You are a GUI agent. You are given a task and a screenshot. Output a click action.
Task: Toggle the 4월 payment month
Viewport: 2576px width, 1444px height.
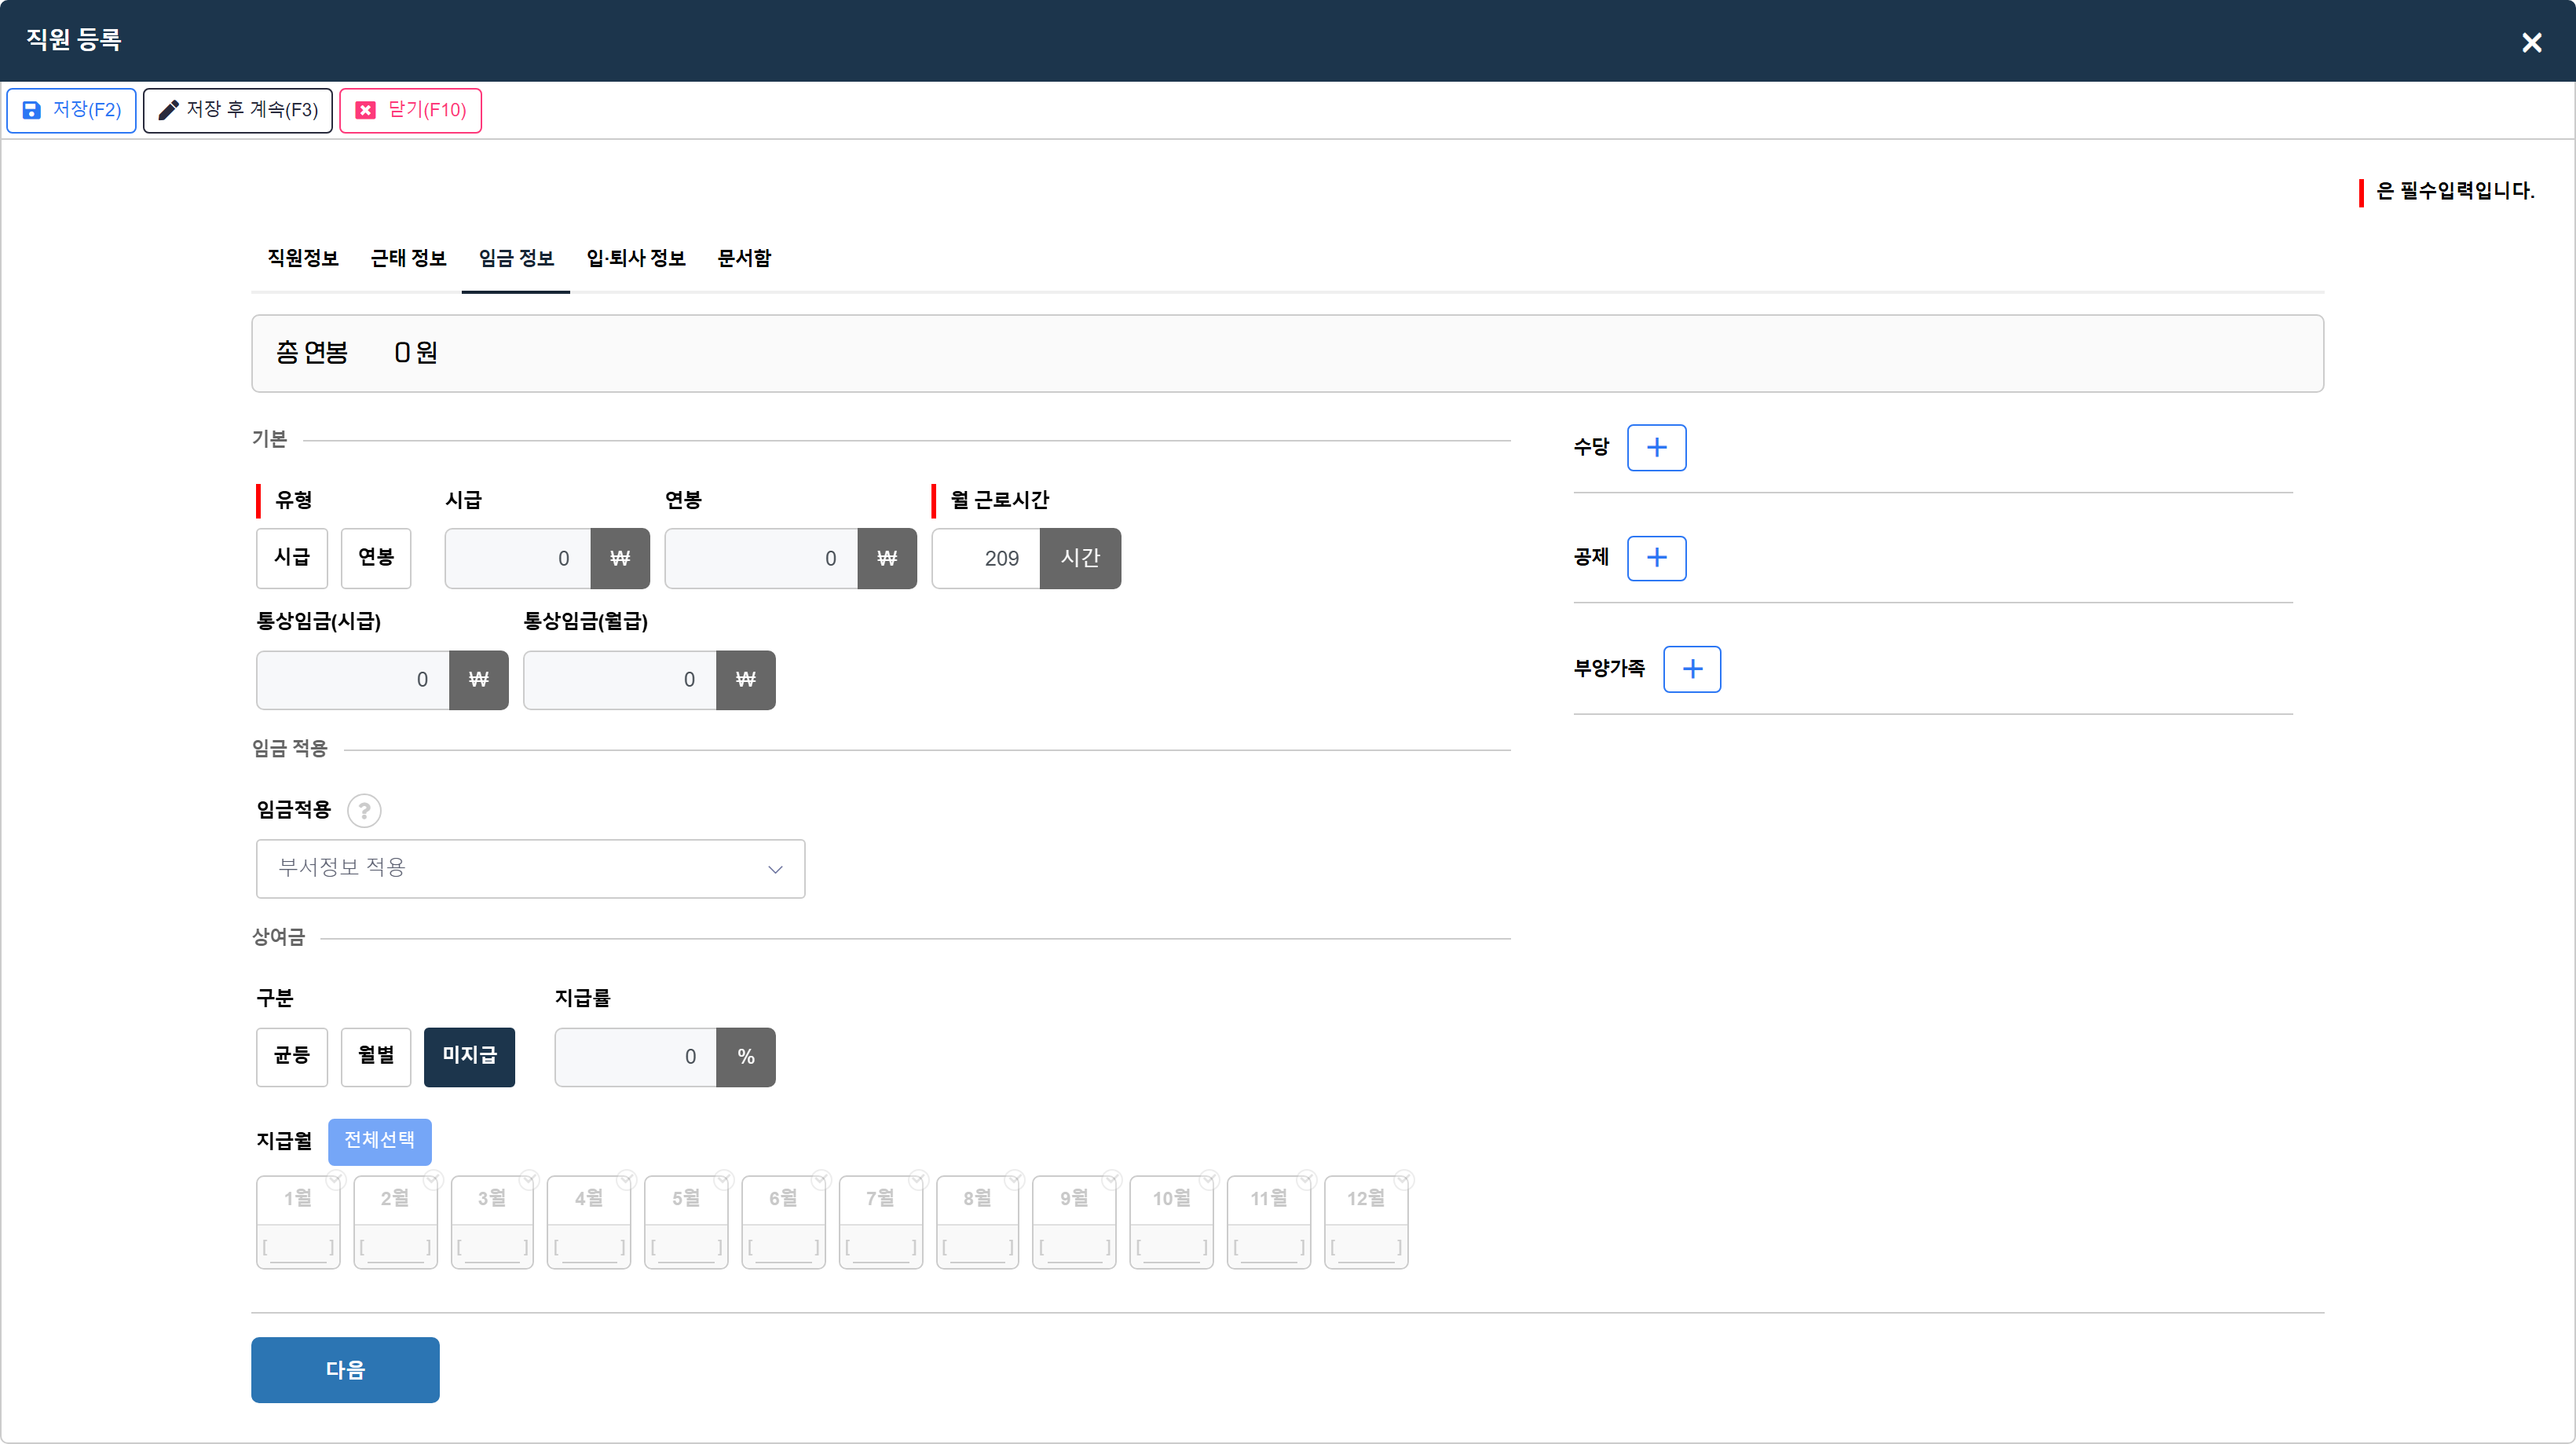589,1199
